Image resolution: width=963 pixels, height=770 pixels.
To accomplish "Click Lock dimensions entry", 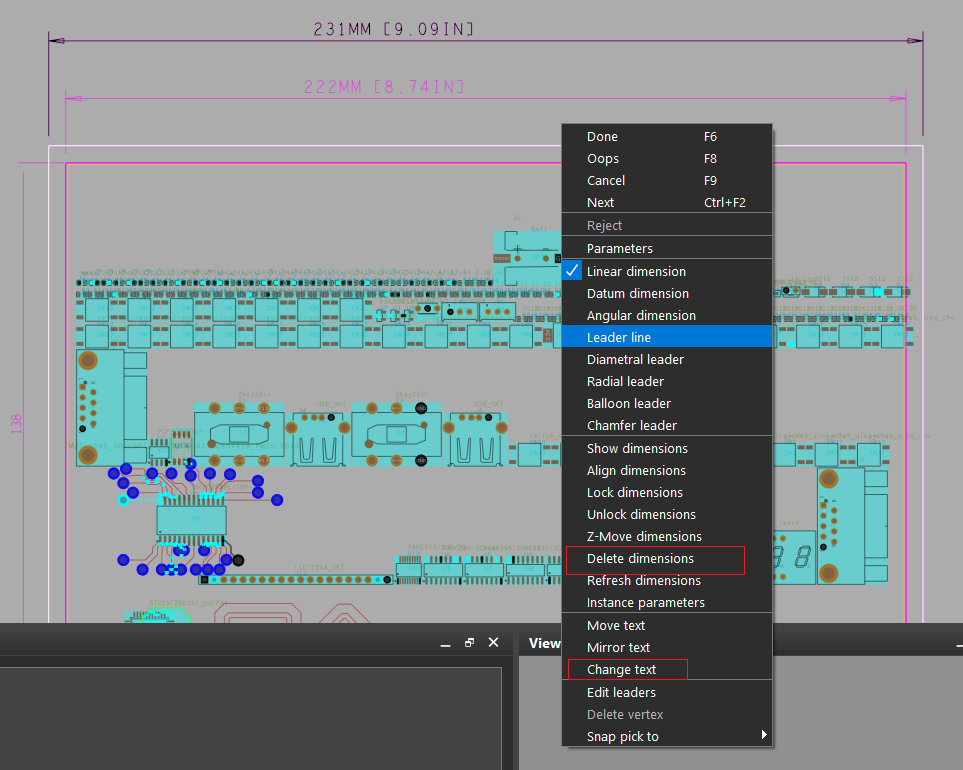I will 634,492.
